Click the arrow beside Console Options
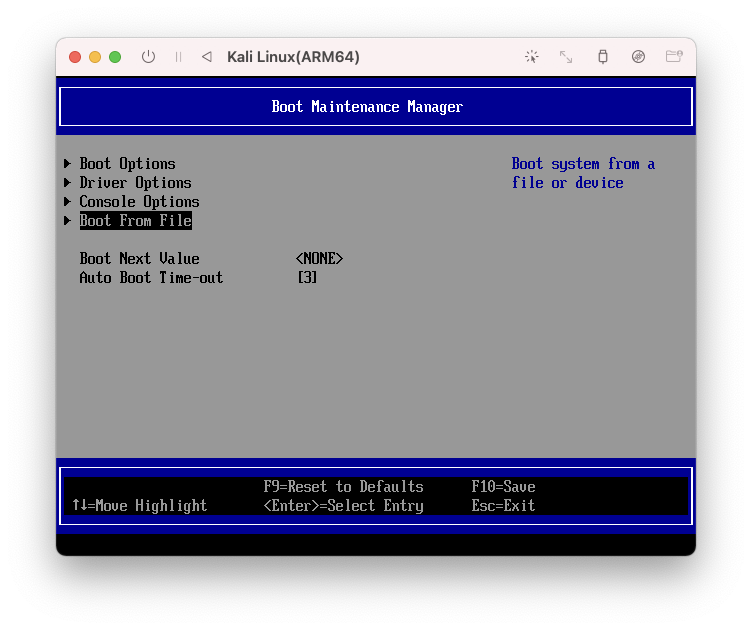Viewport: 752px width, 630px height. (x=68, y=201)
